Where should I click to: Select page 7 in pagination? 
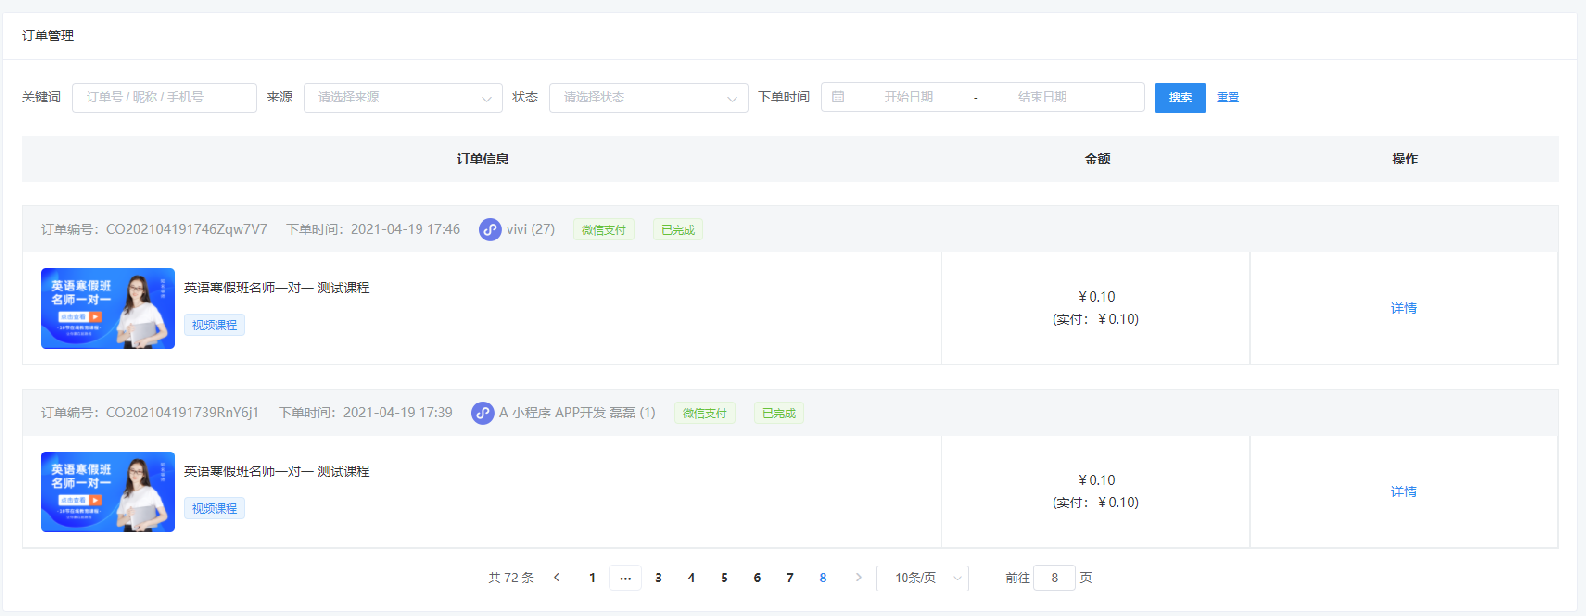(x=790, y=578)
